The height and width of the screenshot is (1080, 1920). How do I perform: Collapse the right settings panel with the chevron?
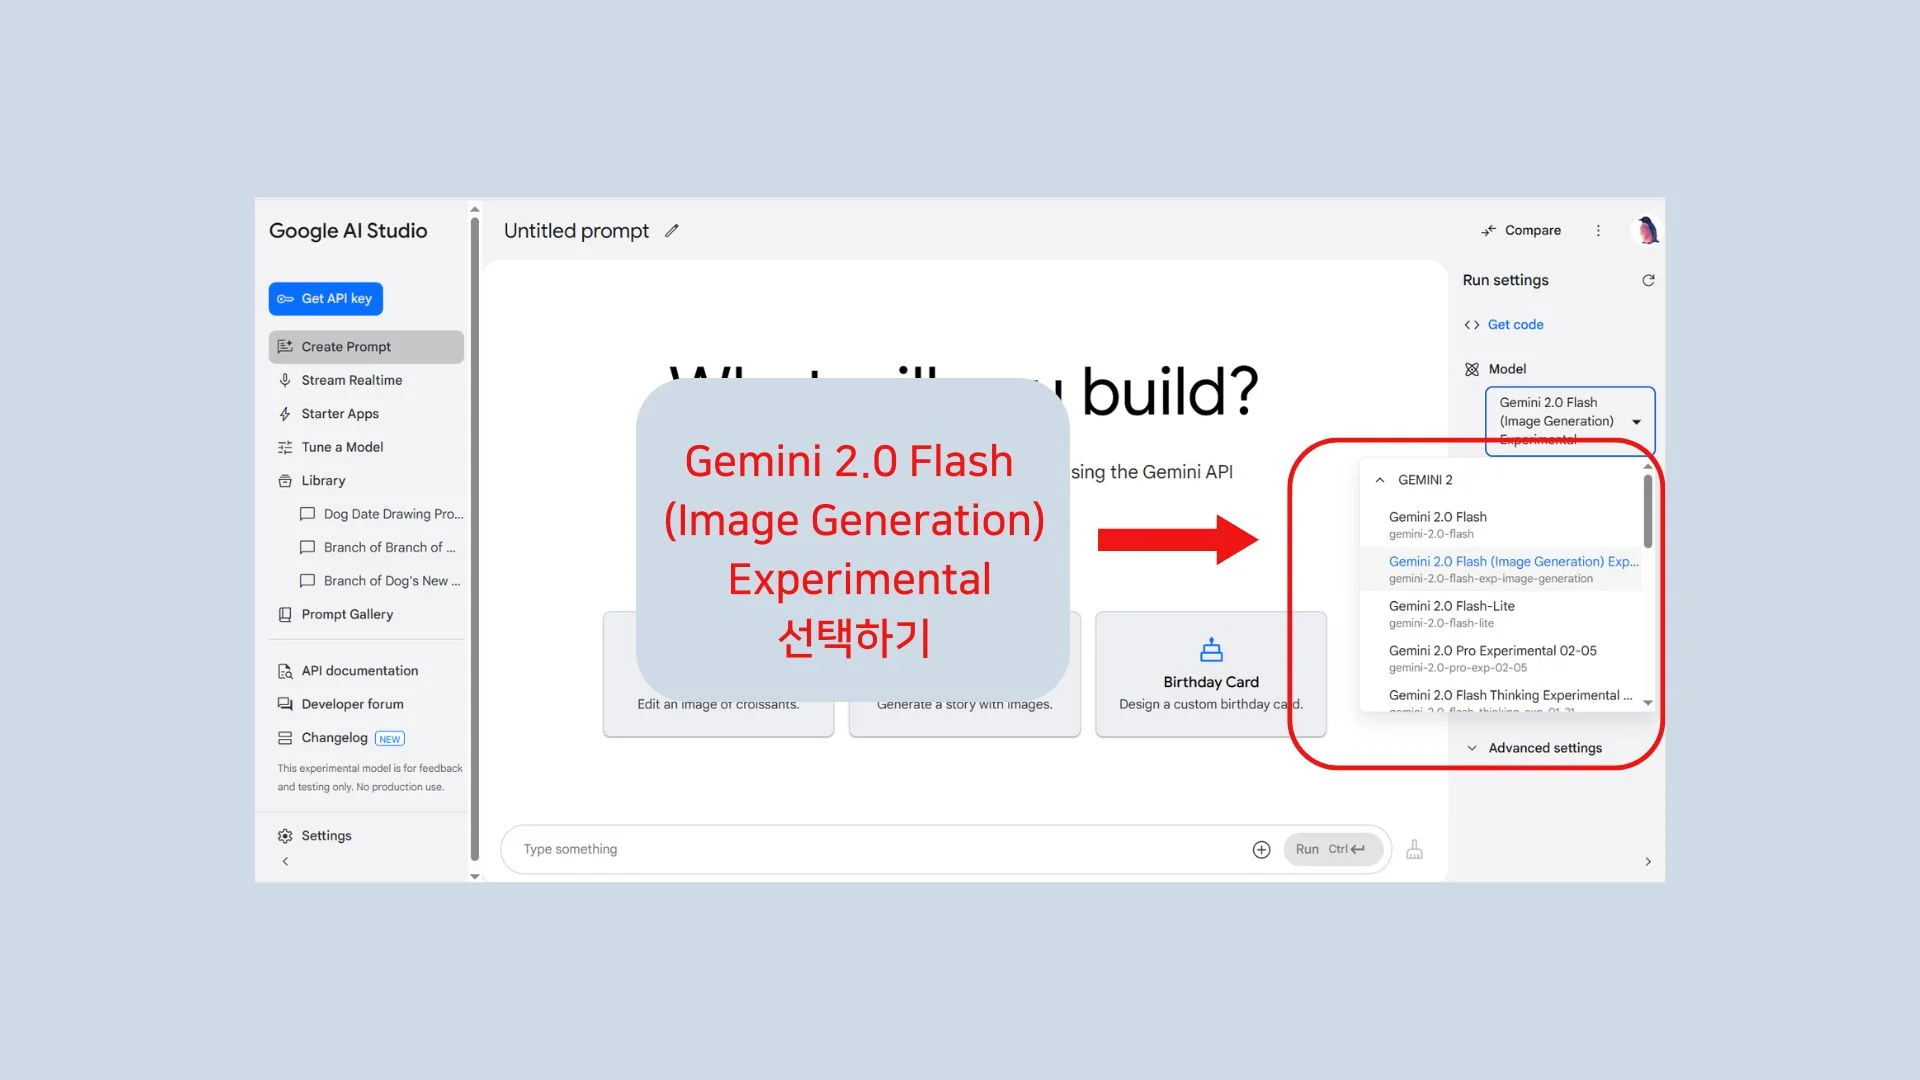(1648, 861)
